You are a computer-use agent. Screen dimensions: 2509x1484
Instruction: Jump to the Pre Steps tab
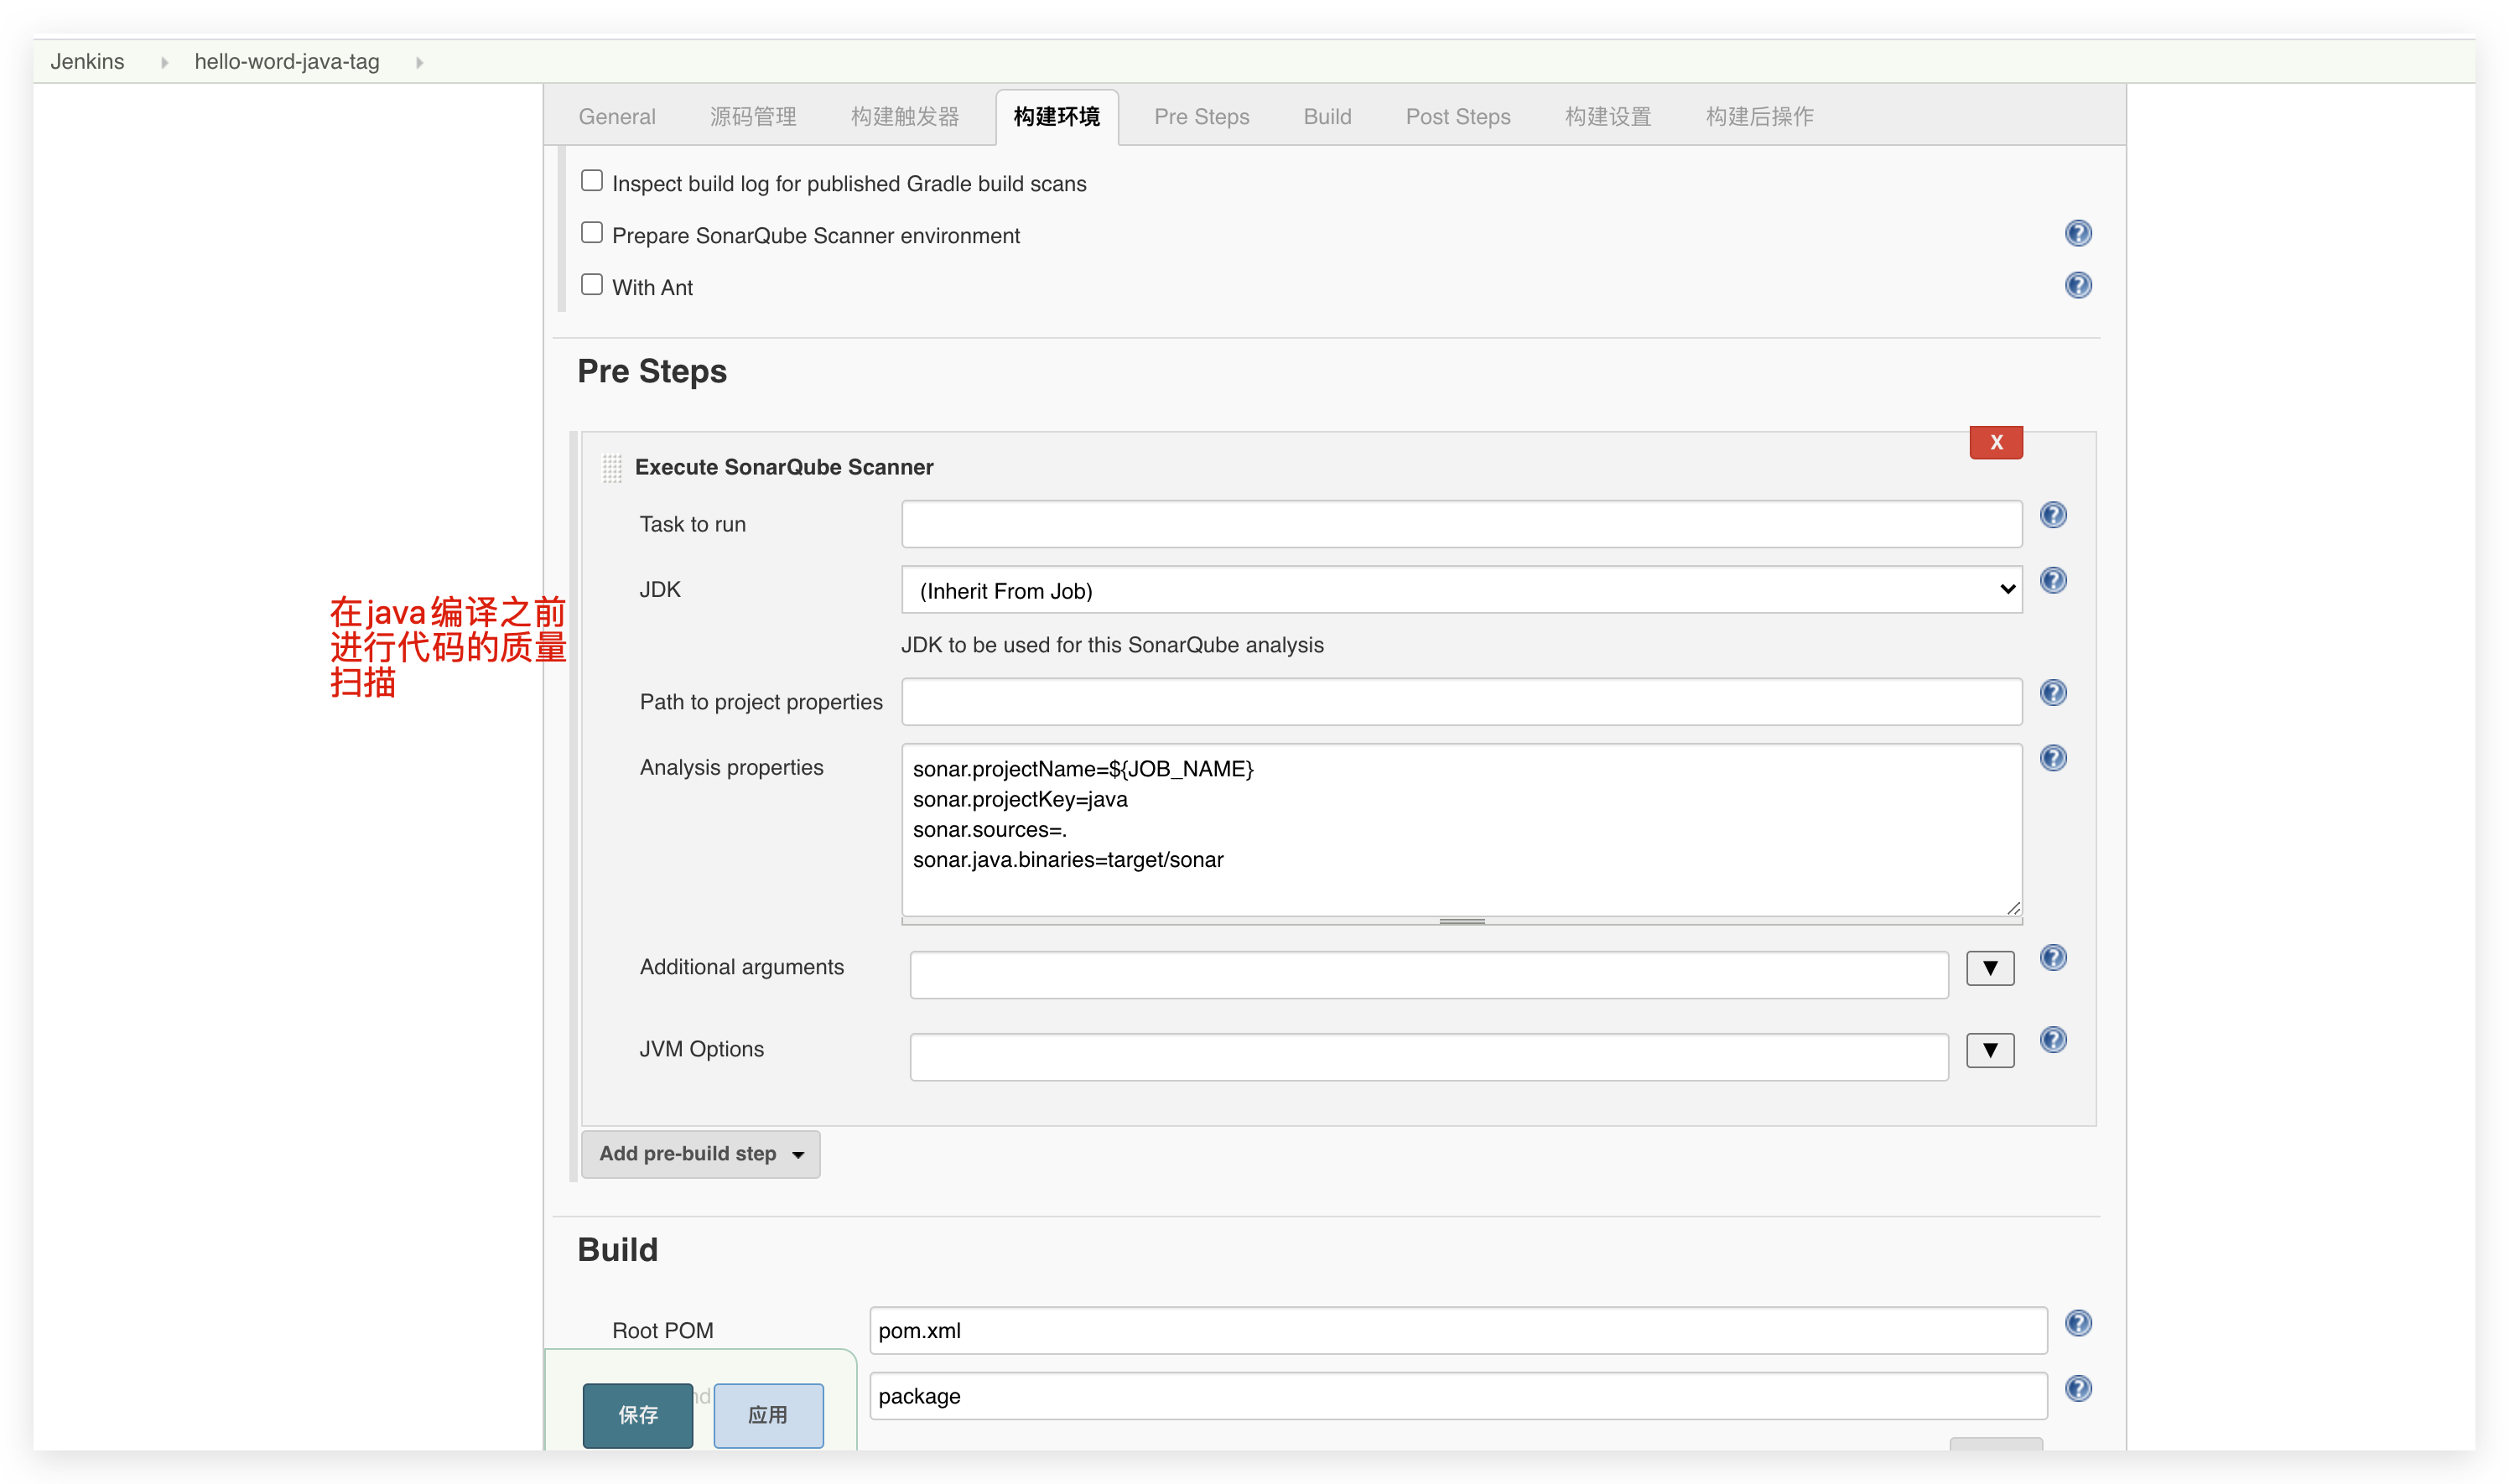(1201, 117)
